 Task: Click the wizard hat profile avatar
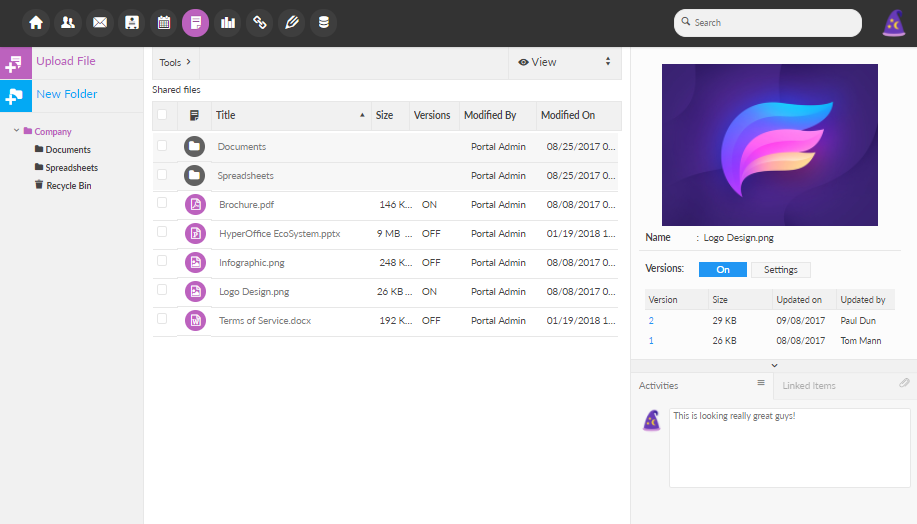(x=894, y=23)
